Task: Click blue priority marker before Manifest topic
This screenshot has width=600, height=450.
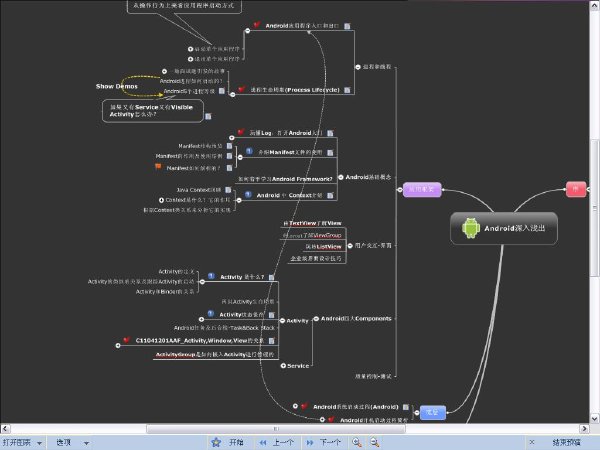Action: point(249,151)
